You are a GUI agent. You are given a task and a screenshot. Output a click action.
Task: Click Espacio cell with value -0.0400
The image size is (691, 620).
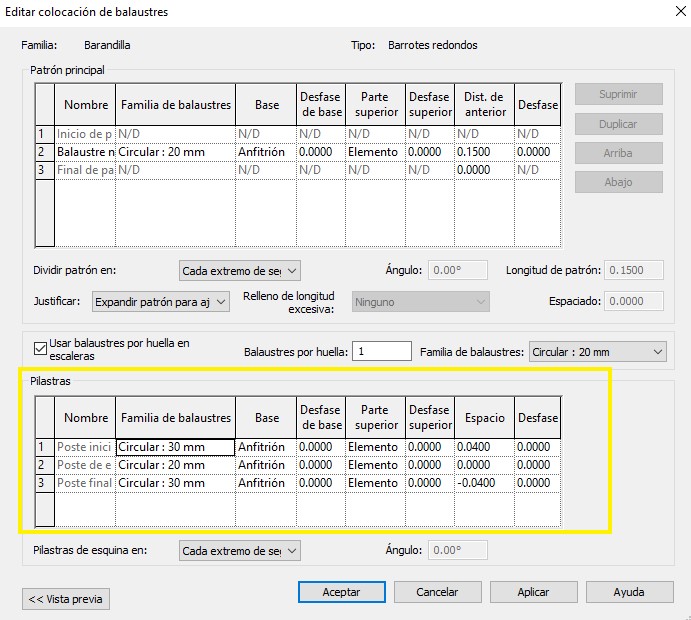pos(484,483)
